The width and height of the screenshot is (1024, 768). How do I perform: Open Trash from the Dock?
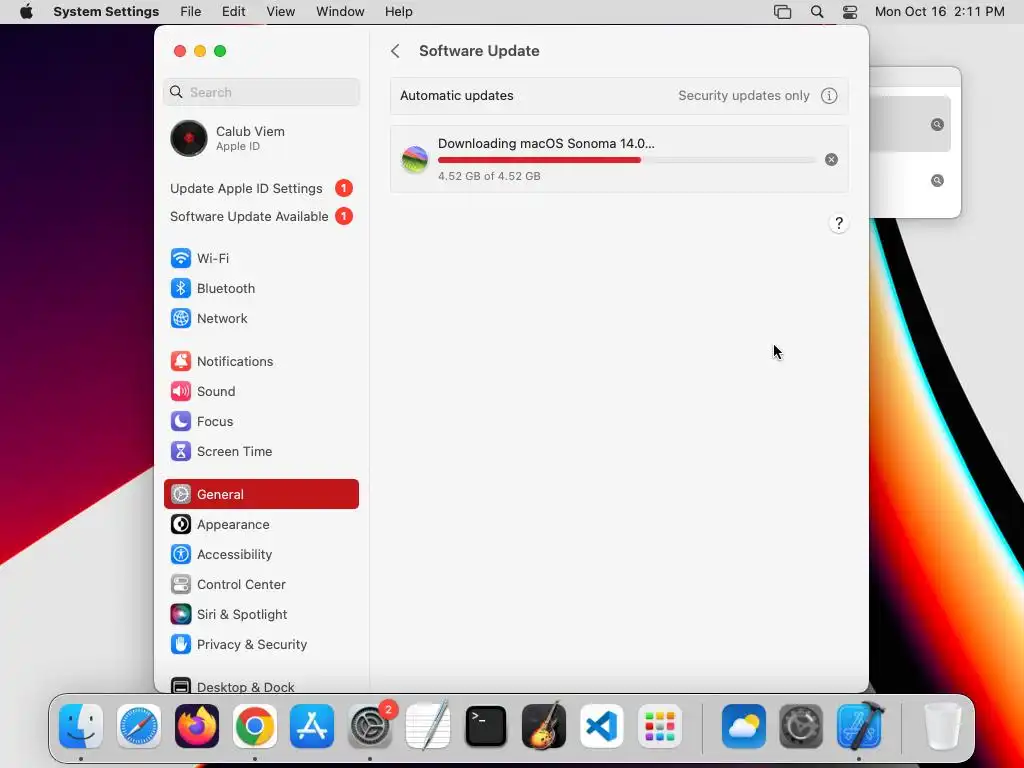click(944, 726)
